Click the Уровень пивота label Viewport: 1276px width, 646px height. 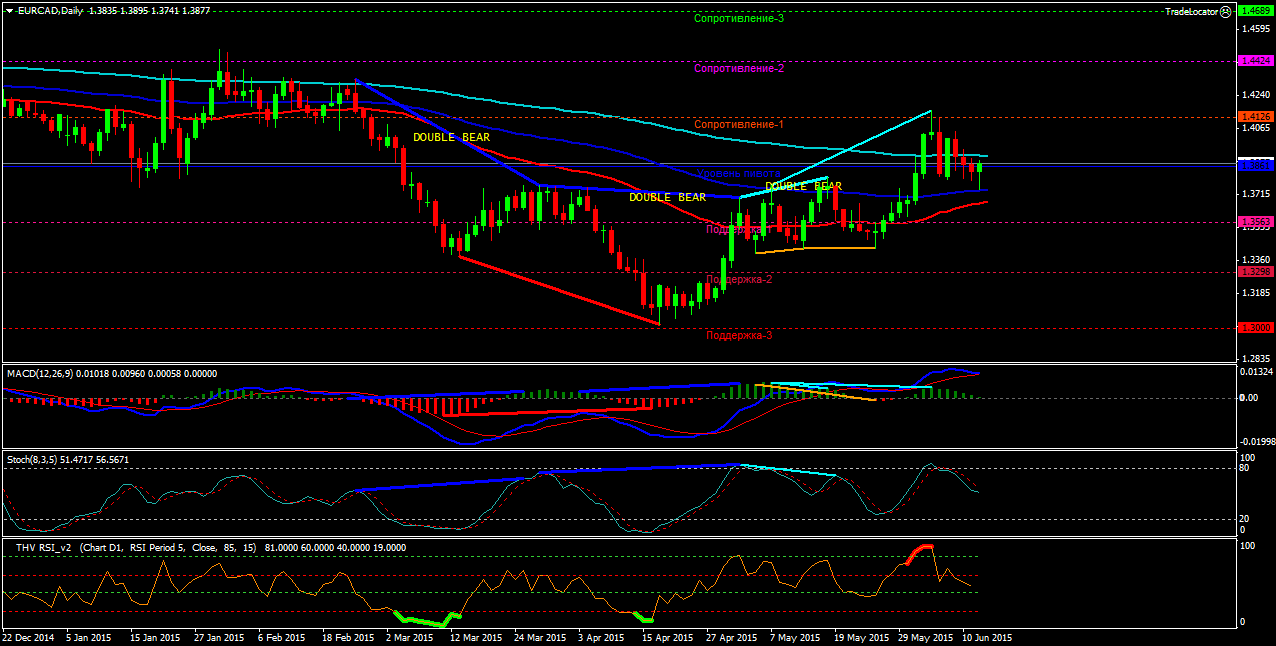point(738,173)
